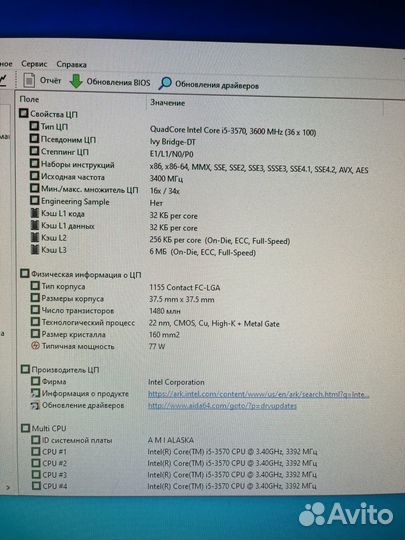Click the Значение column header
The height and width of the screenshot is (540, 405).
tap(168, 103)
